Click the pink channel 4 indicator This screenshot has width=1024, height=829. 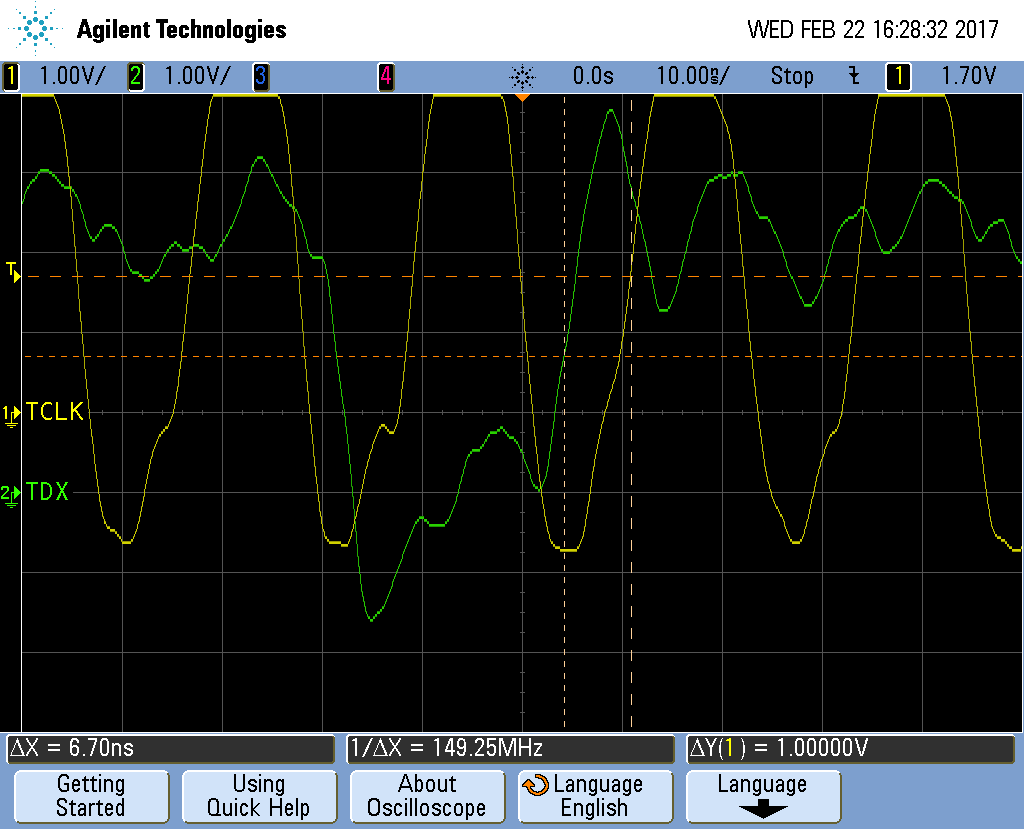point(385,76)
